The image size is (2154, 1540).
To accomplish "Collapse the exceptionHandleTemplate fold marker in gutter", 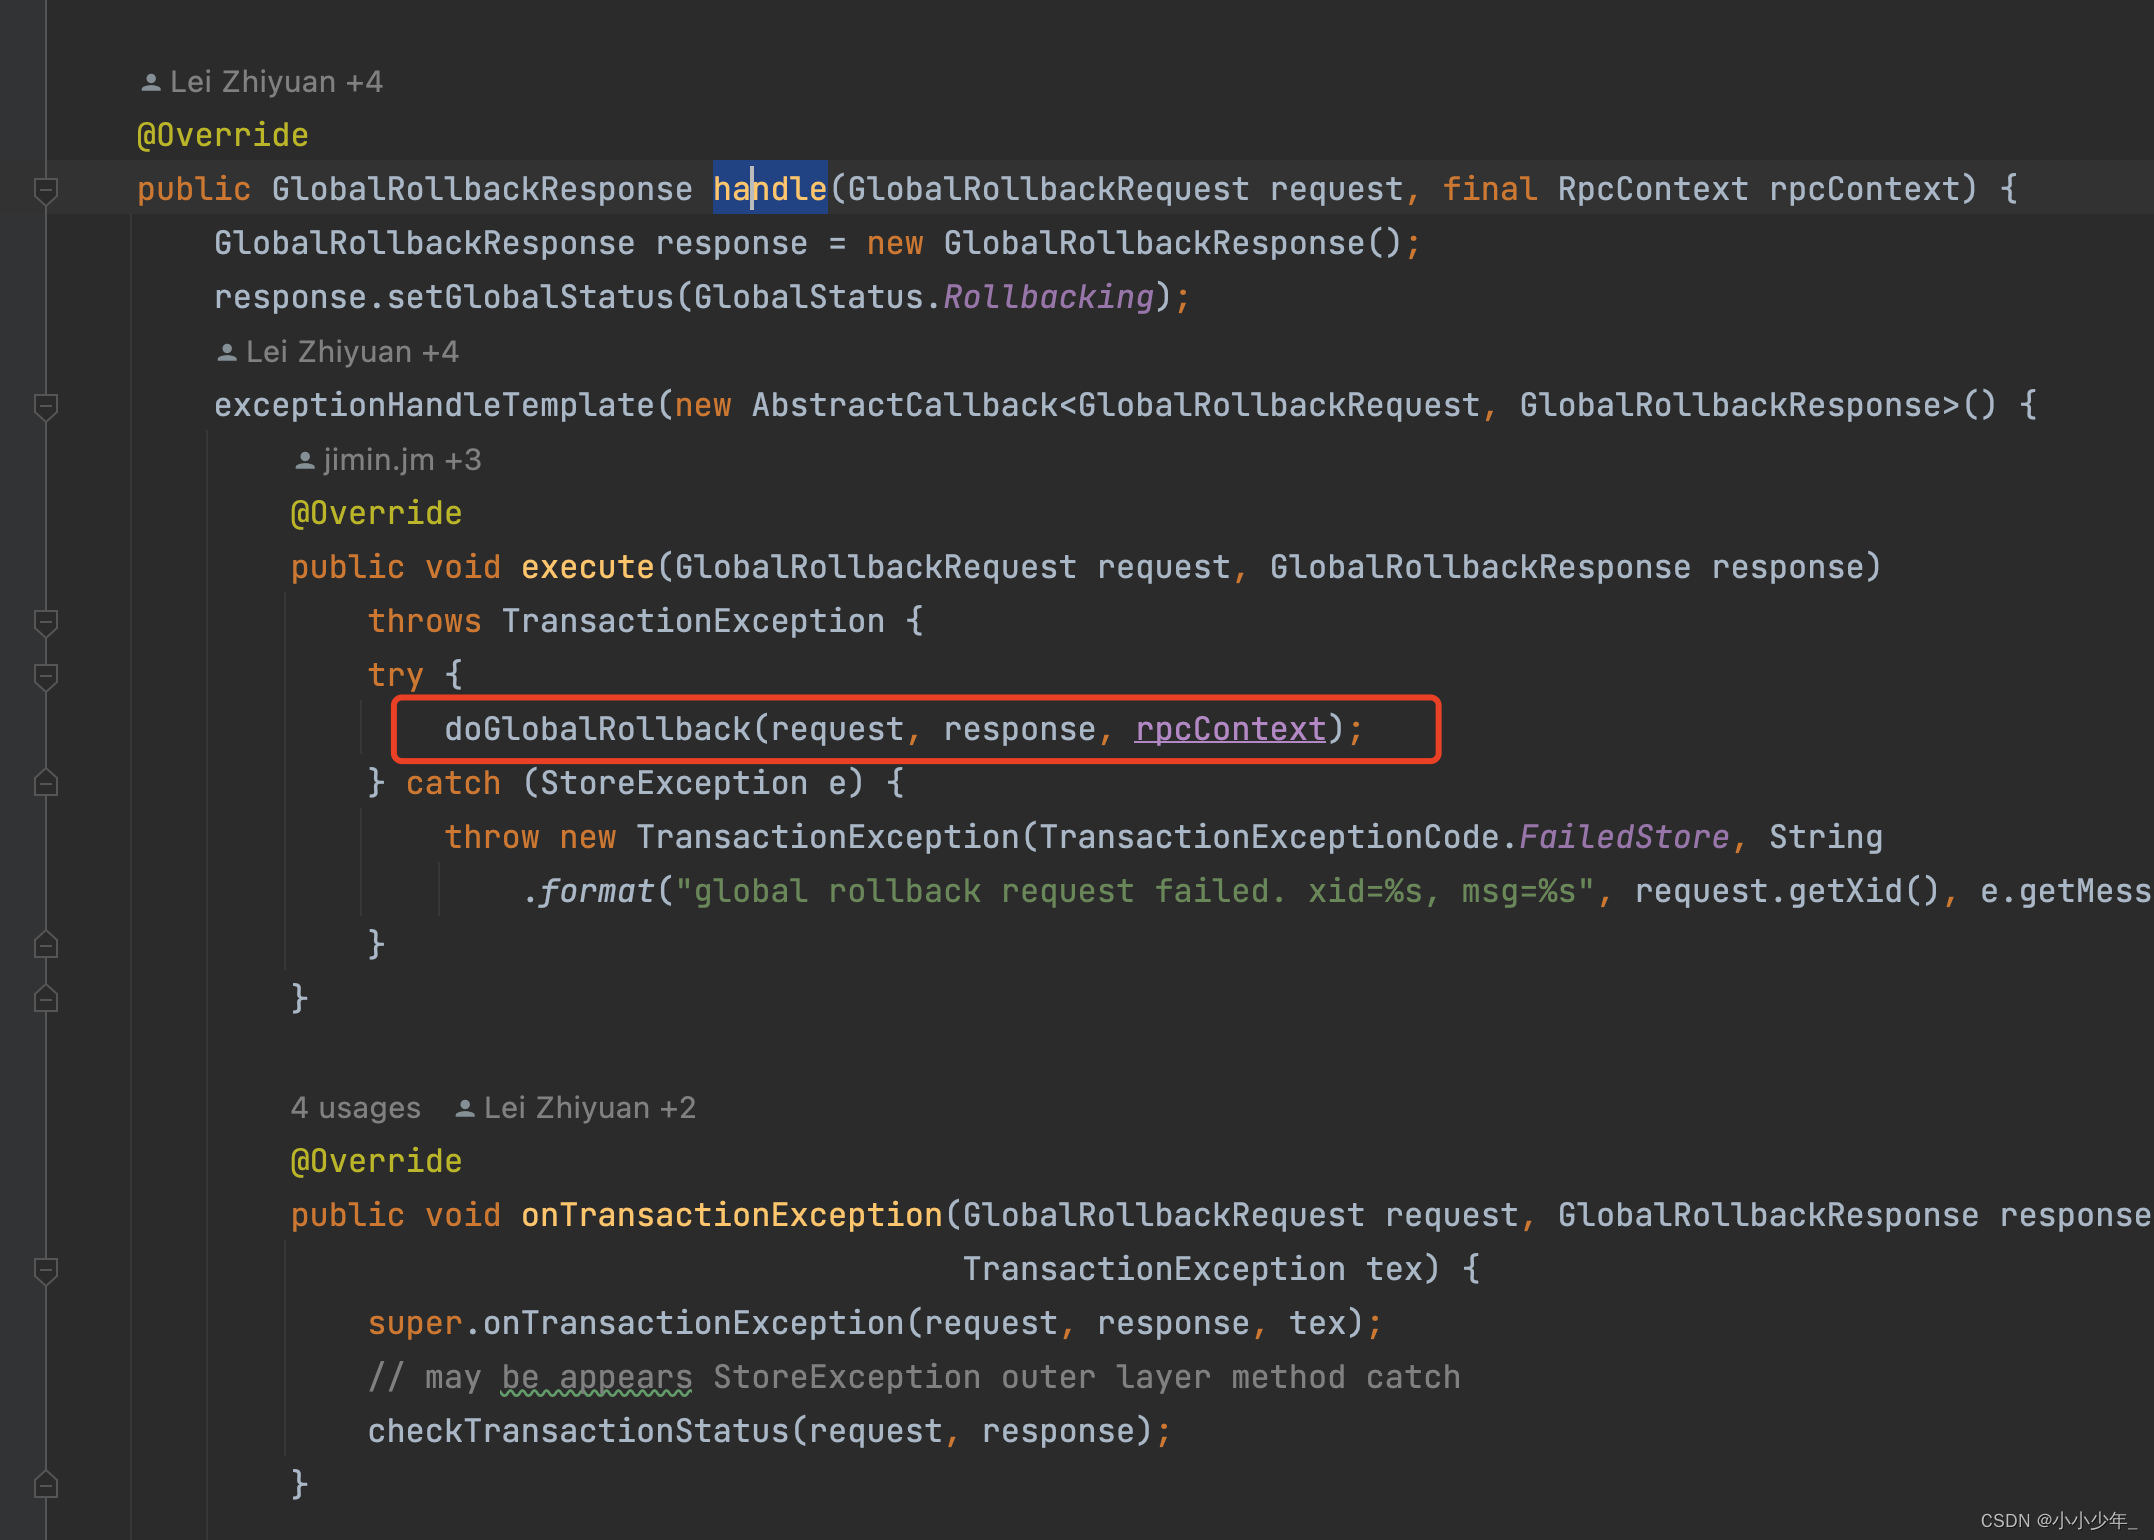I will pos(46,406).
